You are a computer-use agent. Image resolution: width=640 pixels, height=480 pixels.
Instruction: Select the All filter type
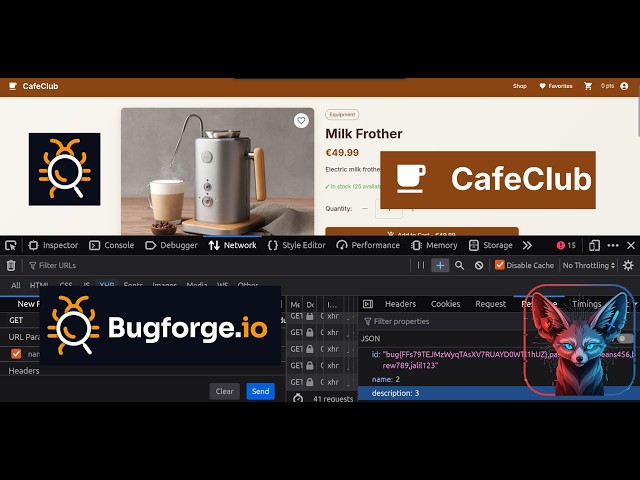[16, 285]
